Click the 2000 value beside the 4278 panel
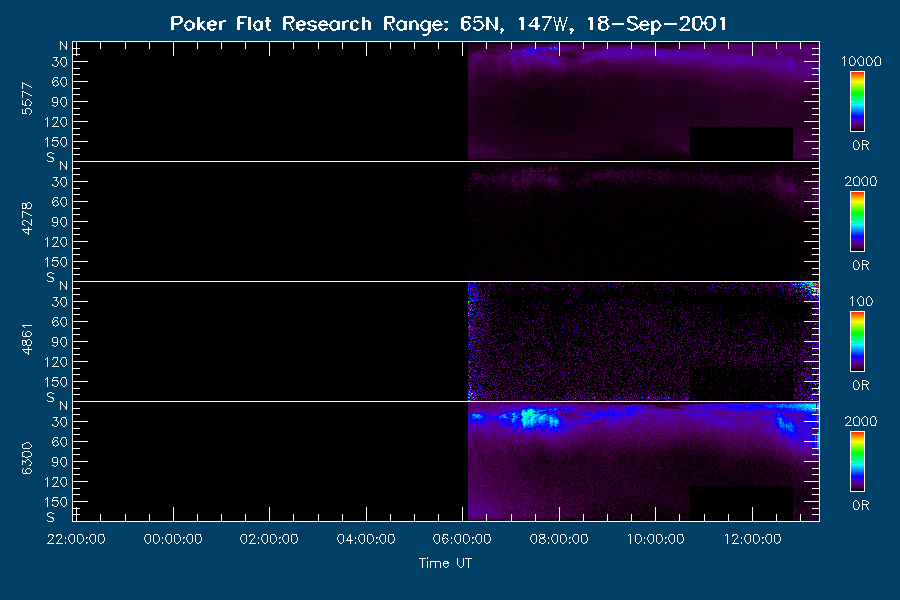900x600 pixels. (x=861, y=181)
